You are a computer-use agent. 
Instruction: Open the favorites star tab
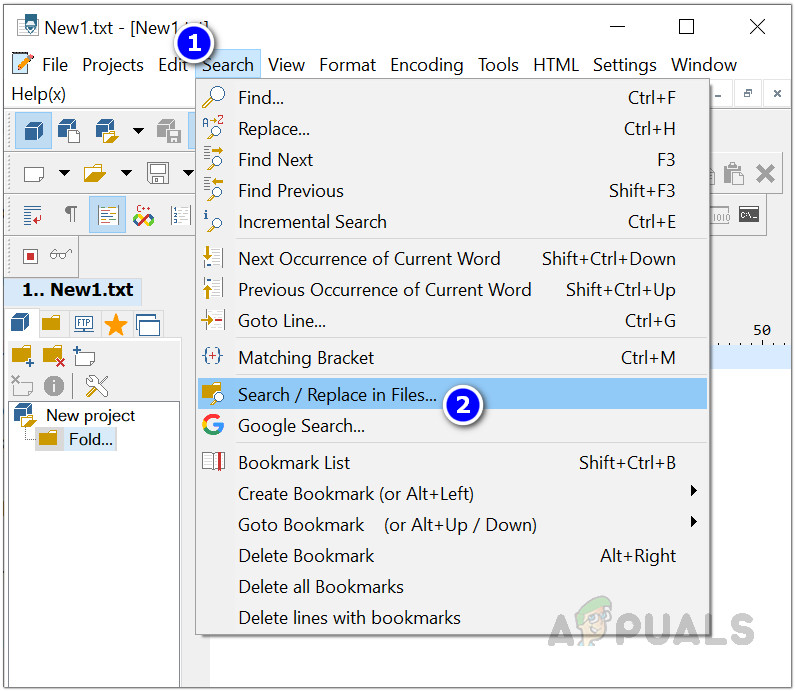[x=116, y=324]
